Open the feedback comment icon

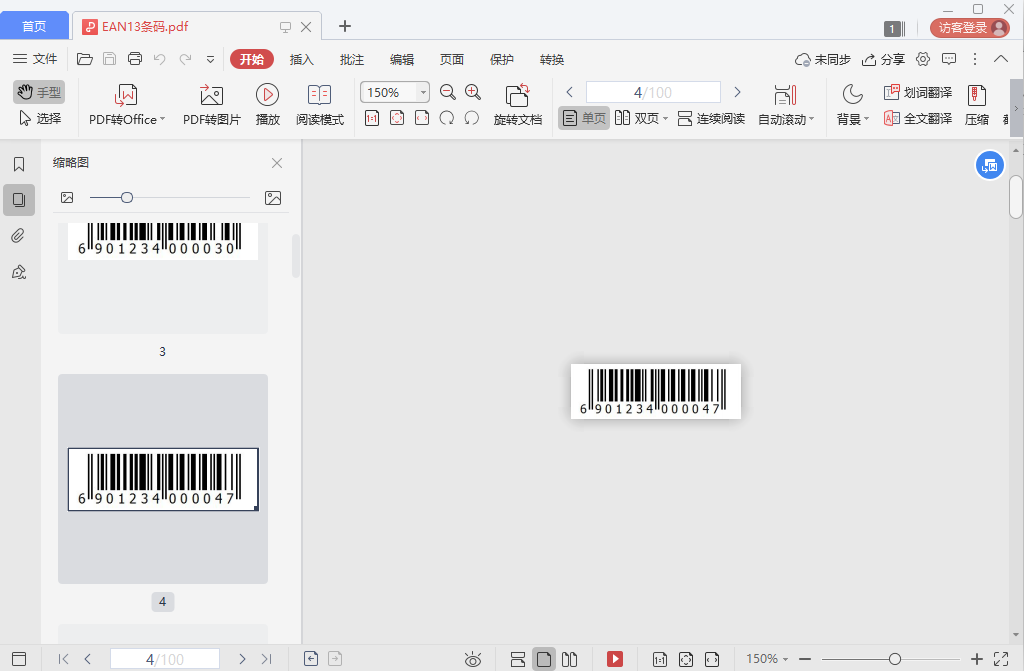click(x=949, y=59)
